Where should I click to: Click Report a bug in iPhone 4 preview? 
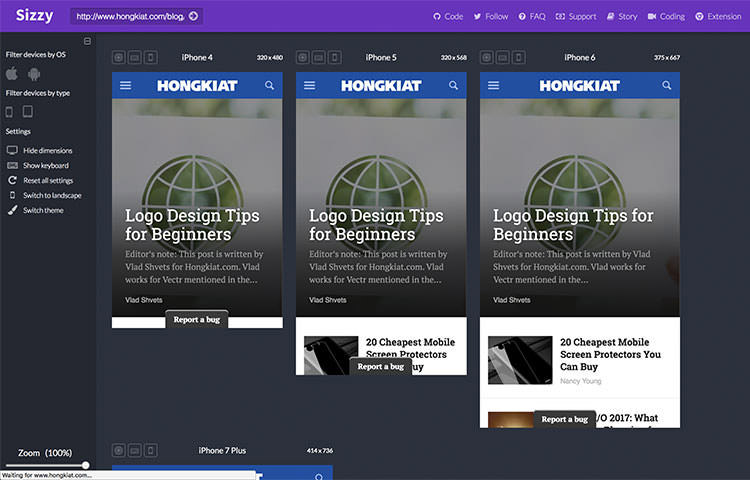197,319
